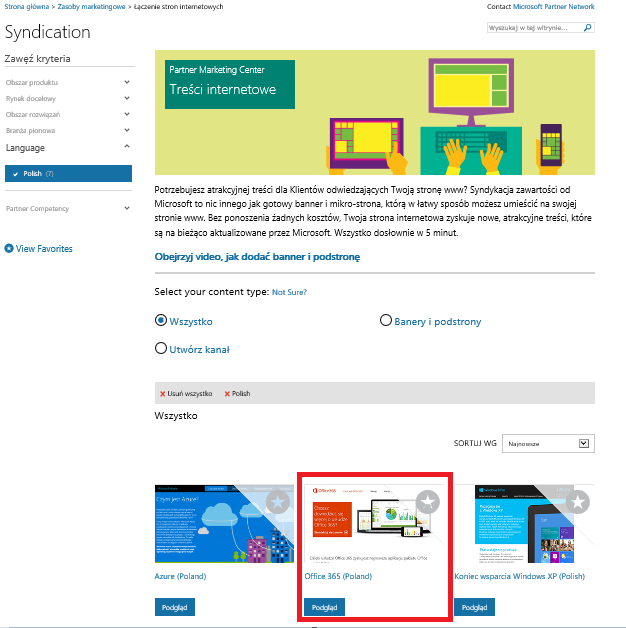Select the Wszystko radio button
The image size is (626, 628).
[x=161, y=320]
